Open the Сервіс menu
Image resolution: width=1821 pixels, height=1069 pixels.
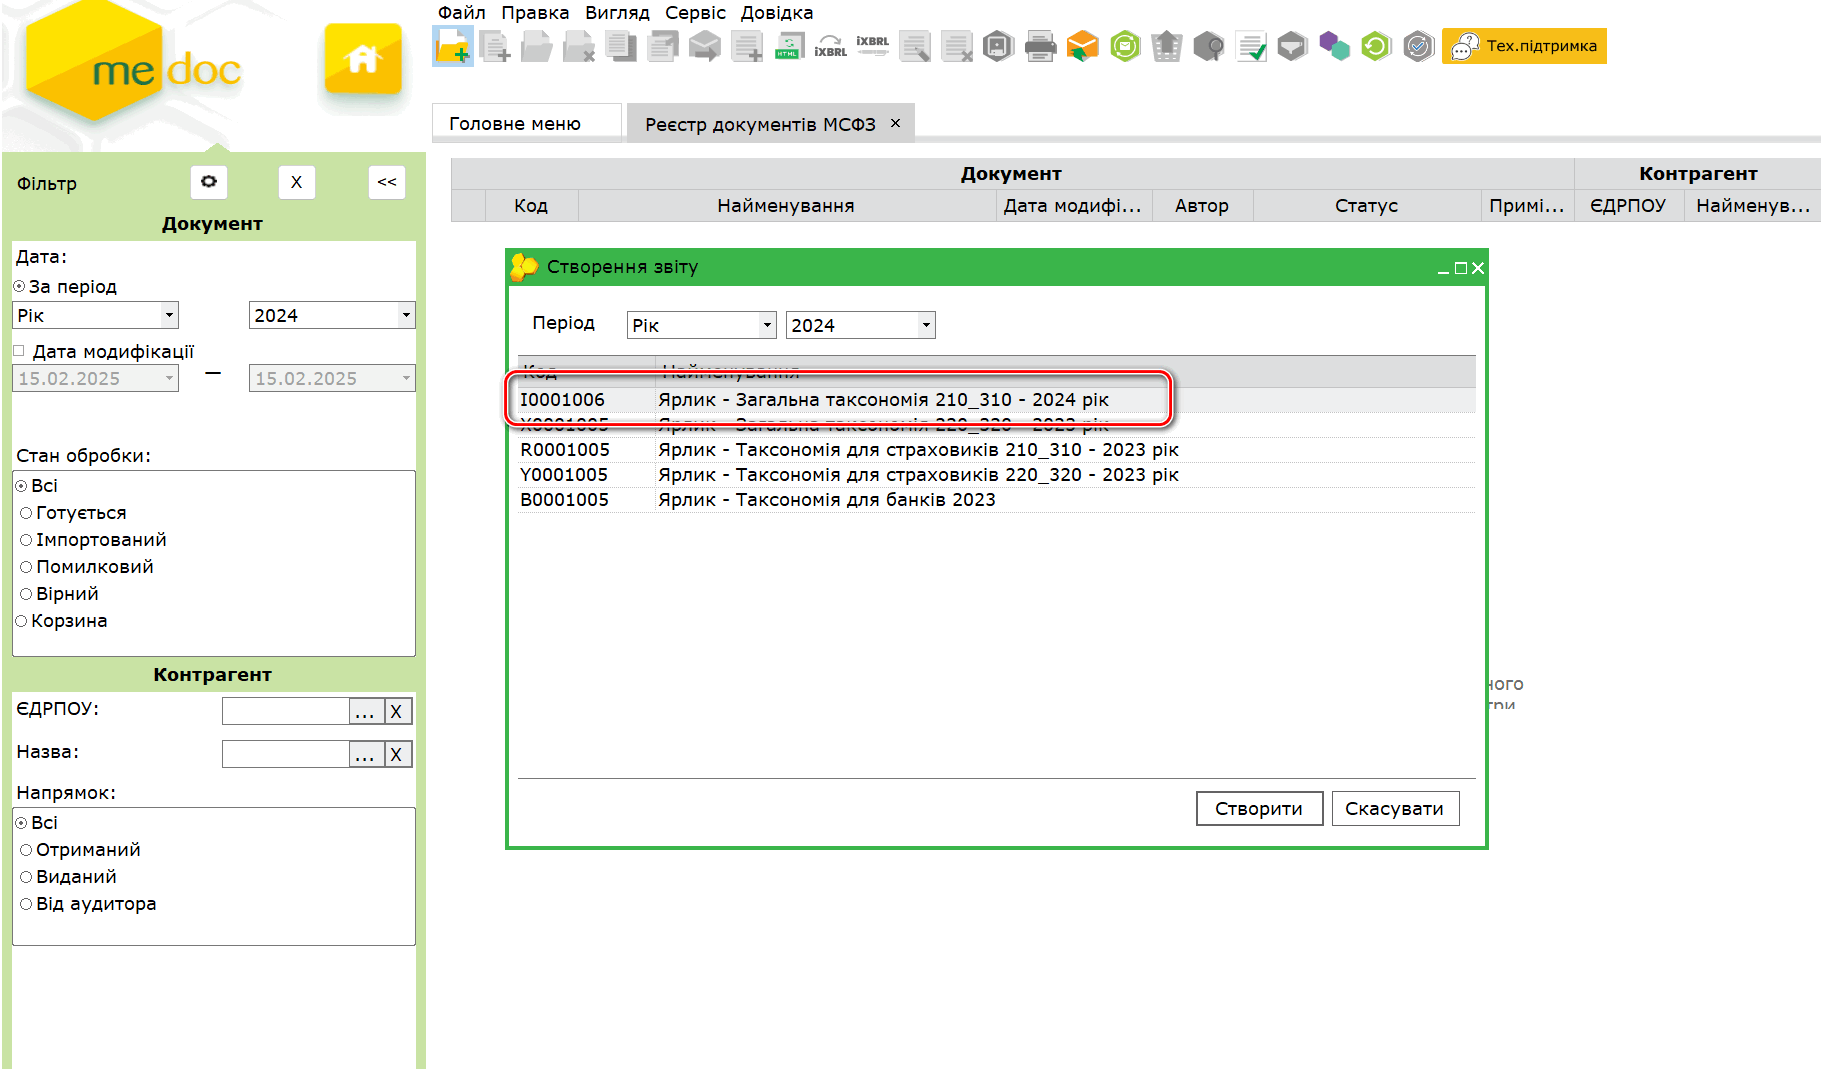695,13
